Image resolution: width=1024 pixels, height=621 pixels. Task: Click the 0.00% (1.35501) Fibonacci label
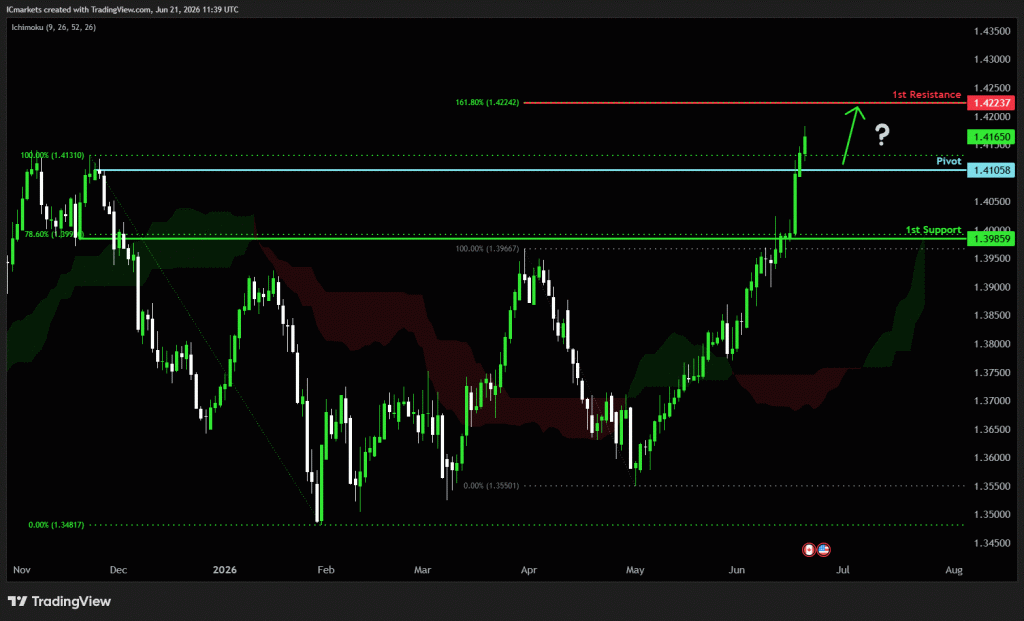[491, 486]
